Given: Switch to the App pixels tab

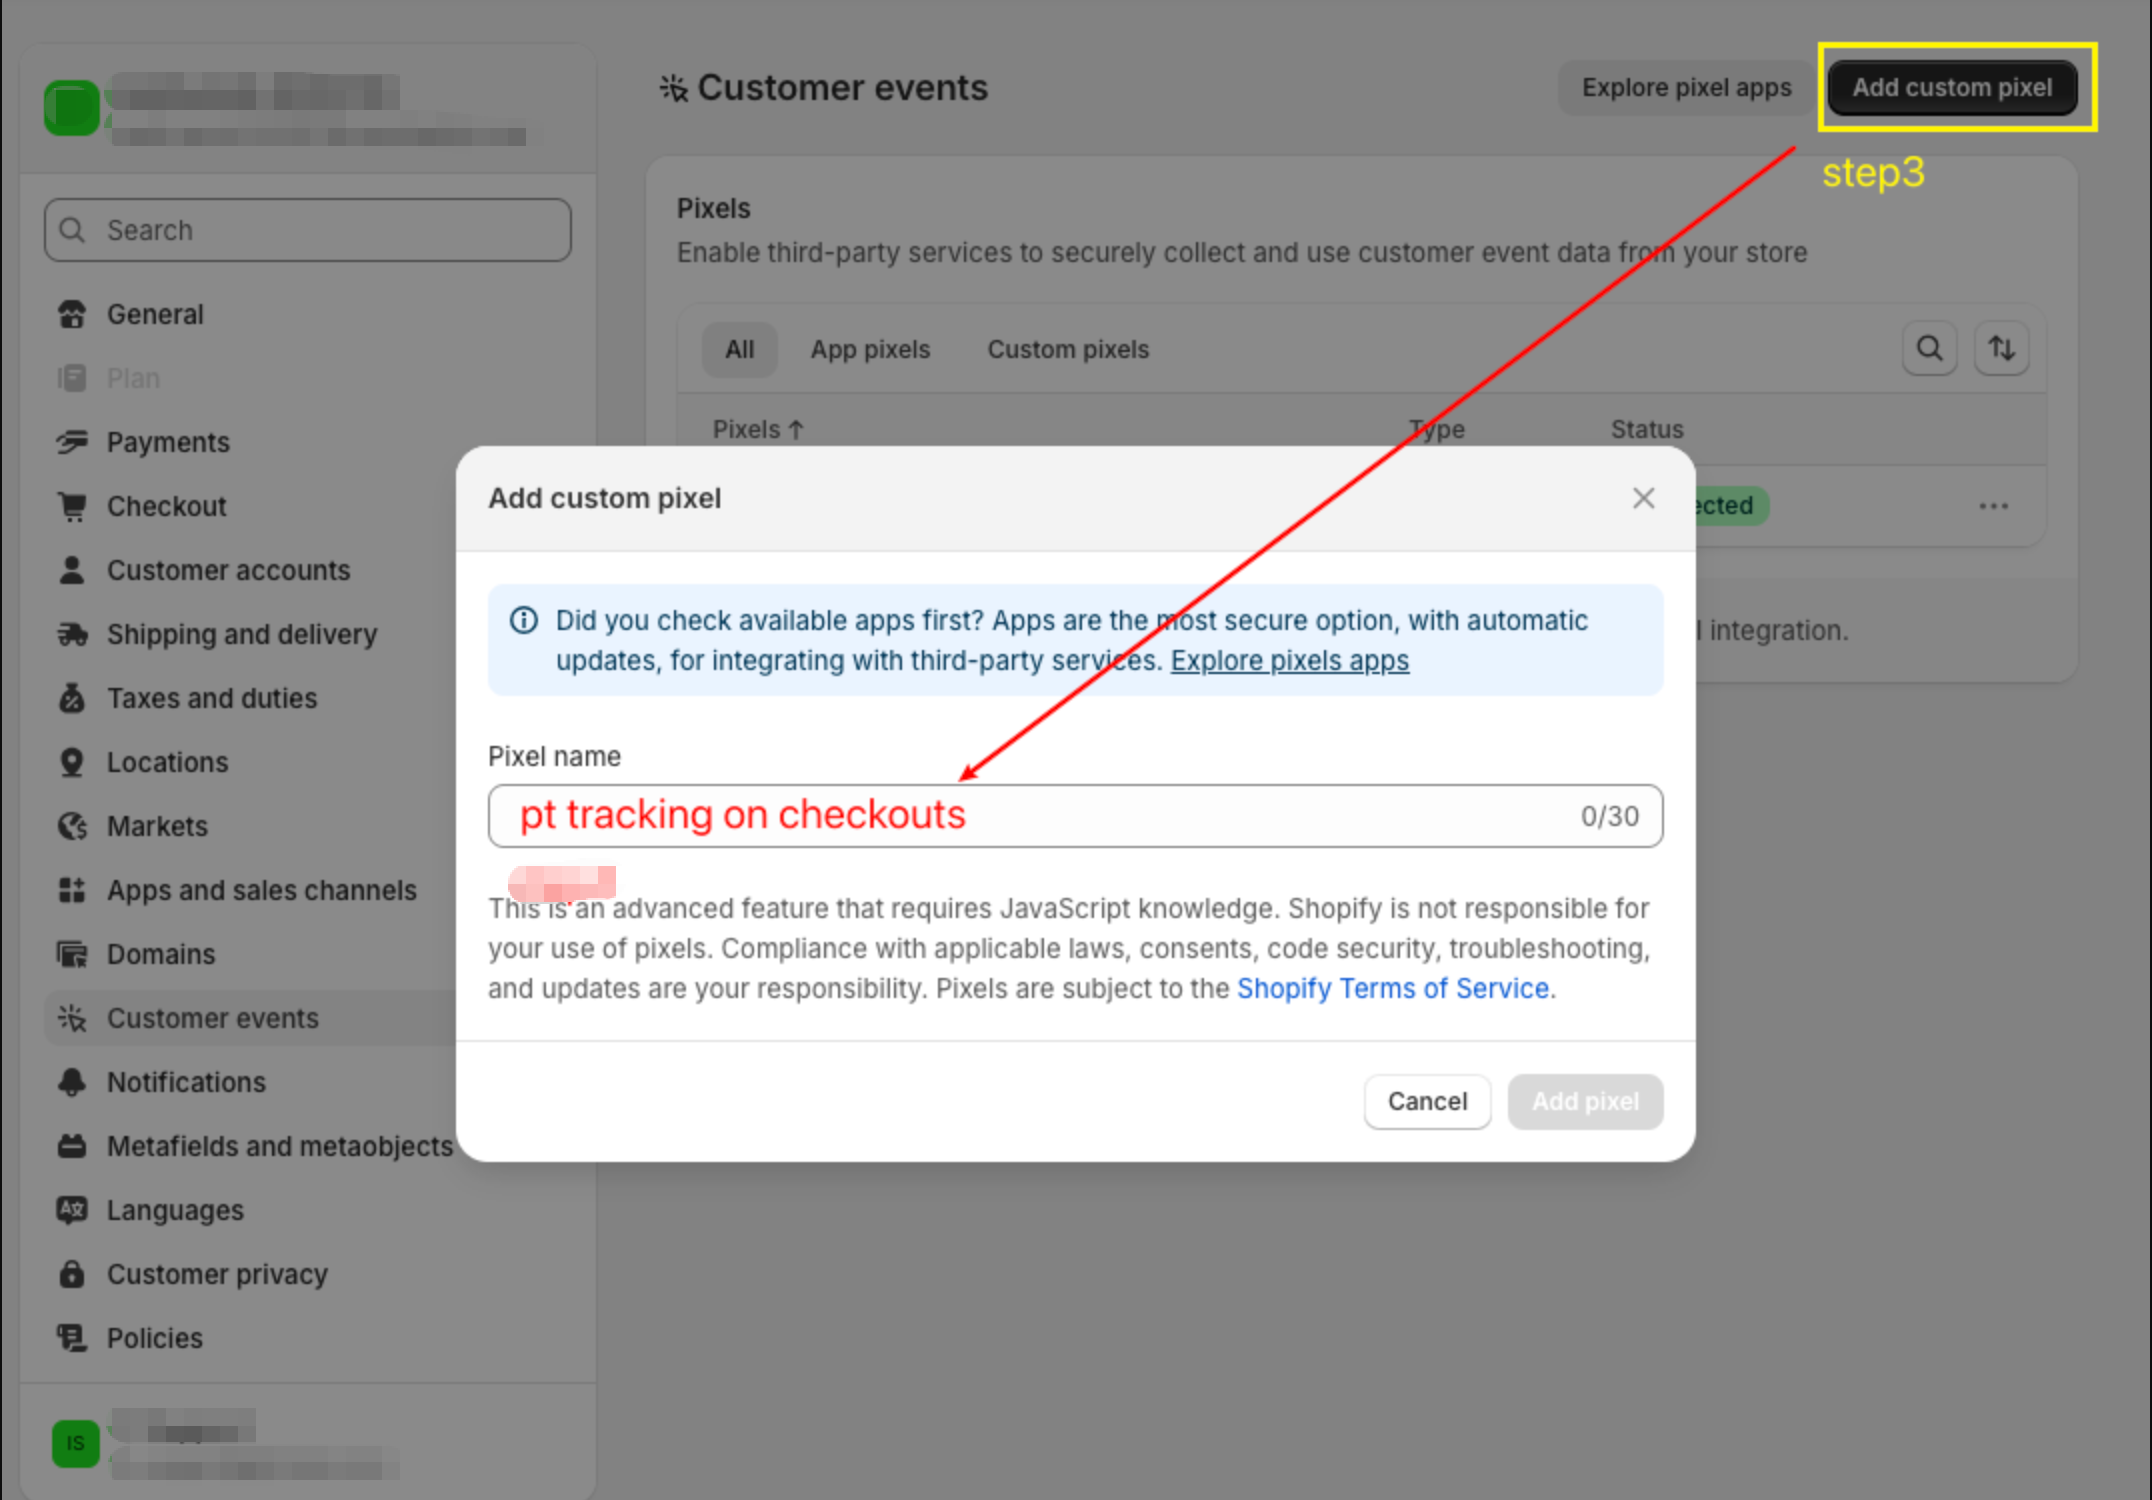Looking at the screenshot, I should click(x=870, y=350).
